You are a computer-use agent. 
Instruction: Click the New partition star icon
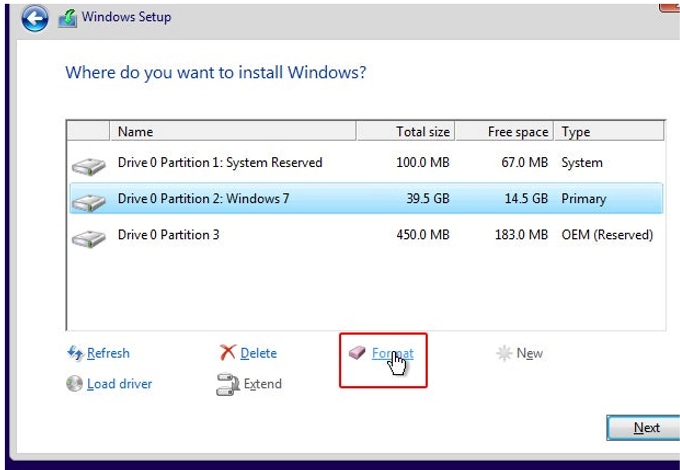coord(503,353)
